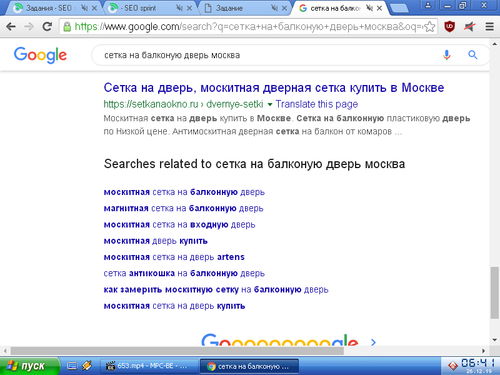
Task: Open related search москитная сетка на дверь artens
Action: click(174, 257)
